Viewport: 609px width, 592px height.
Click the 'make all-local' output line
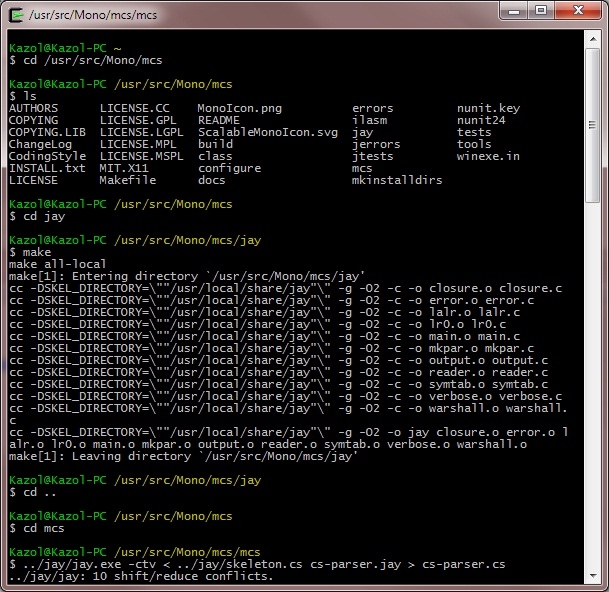[57, 264]
